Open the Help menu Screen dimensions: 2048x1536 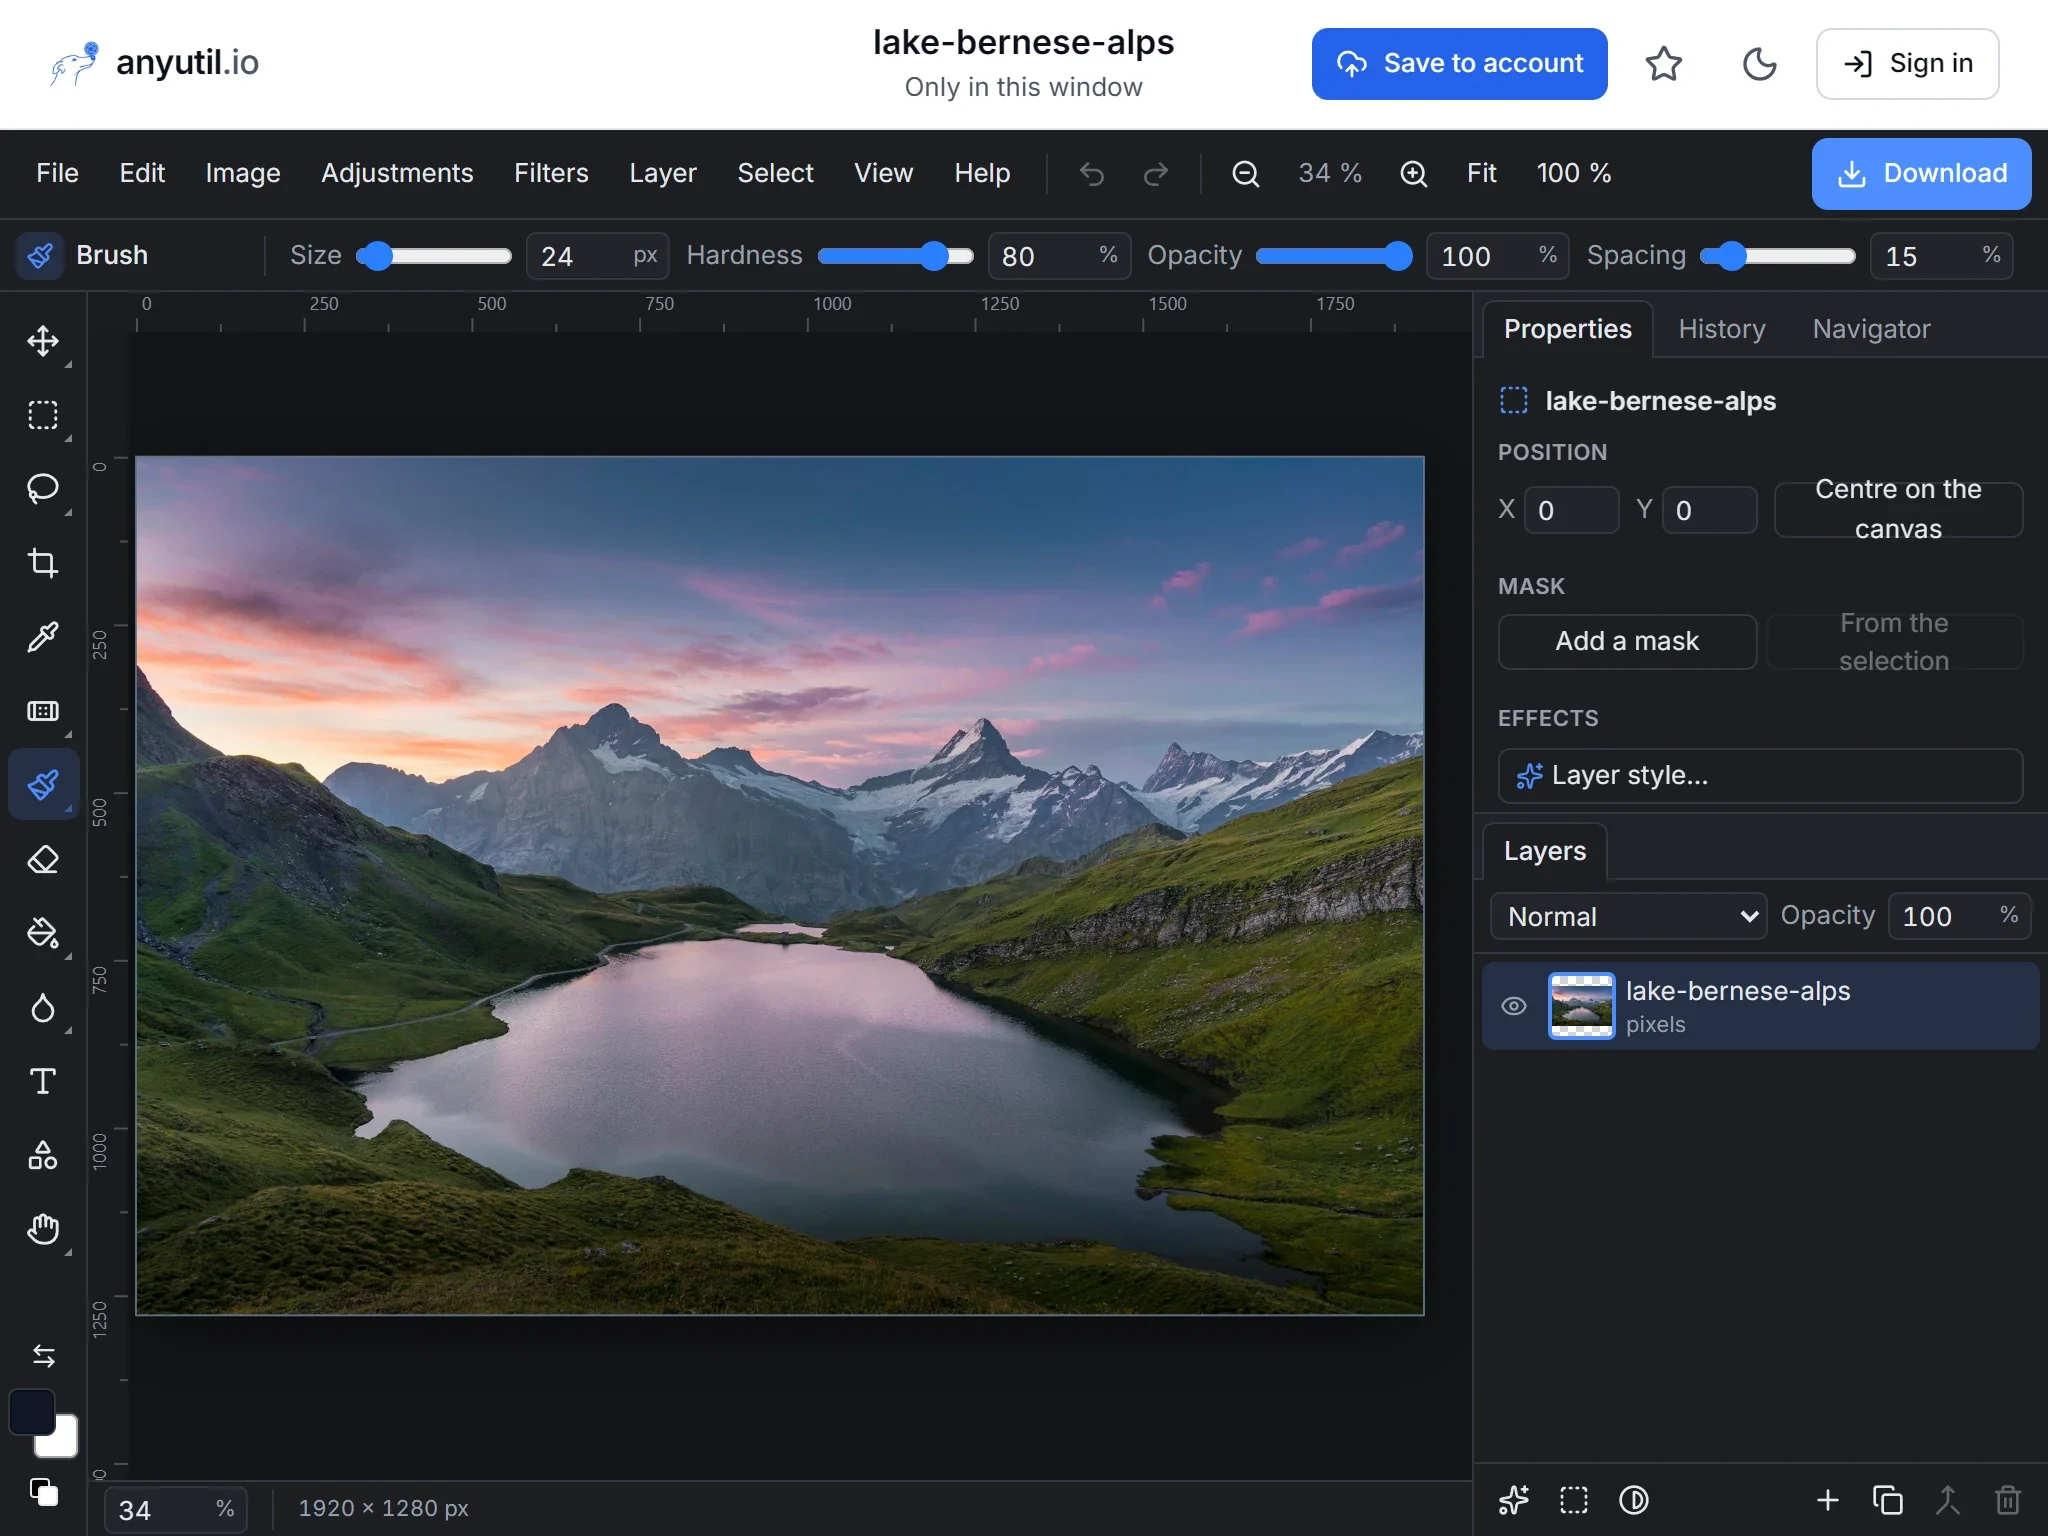click(x=982, y=174)
